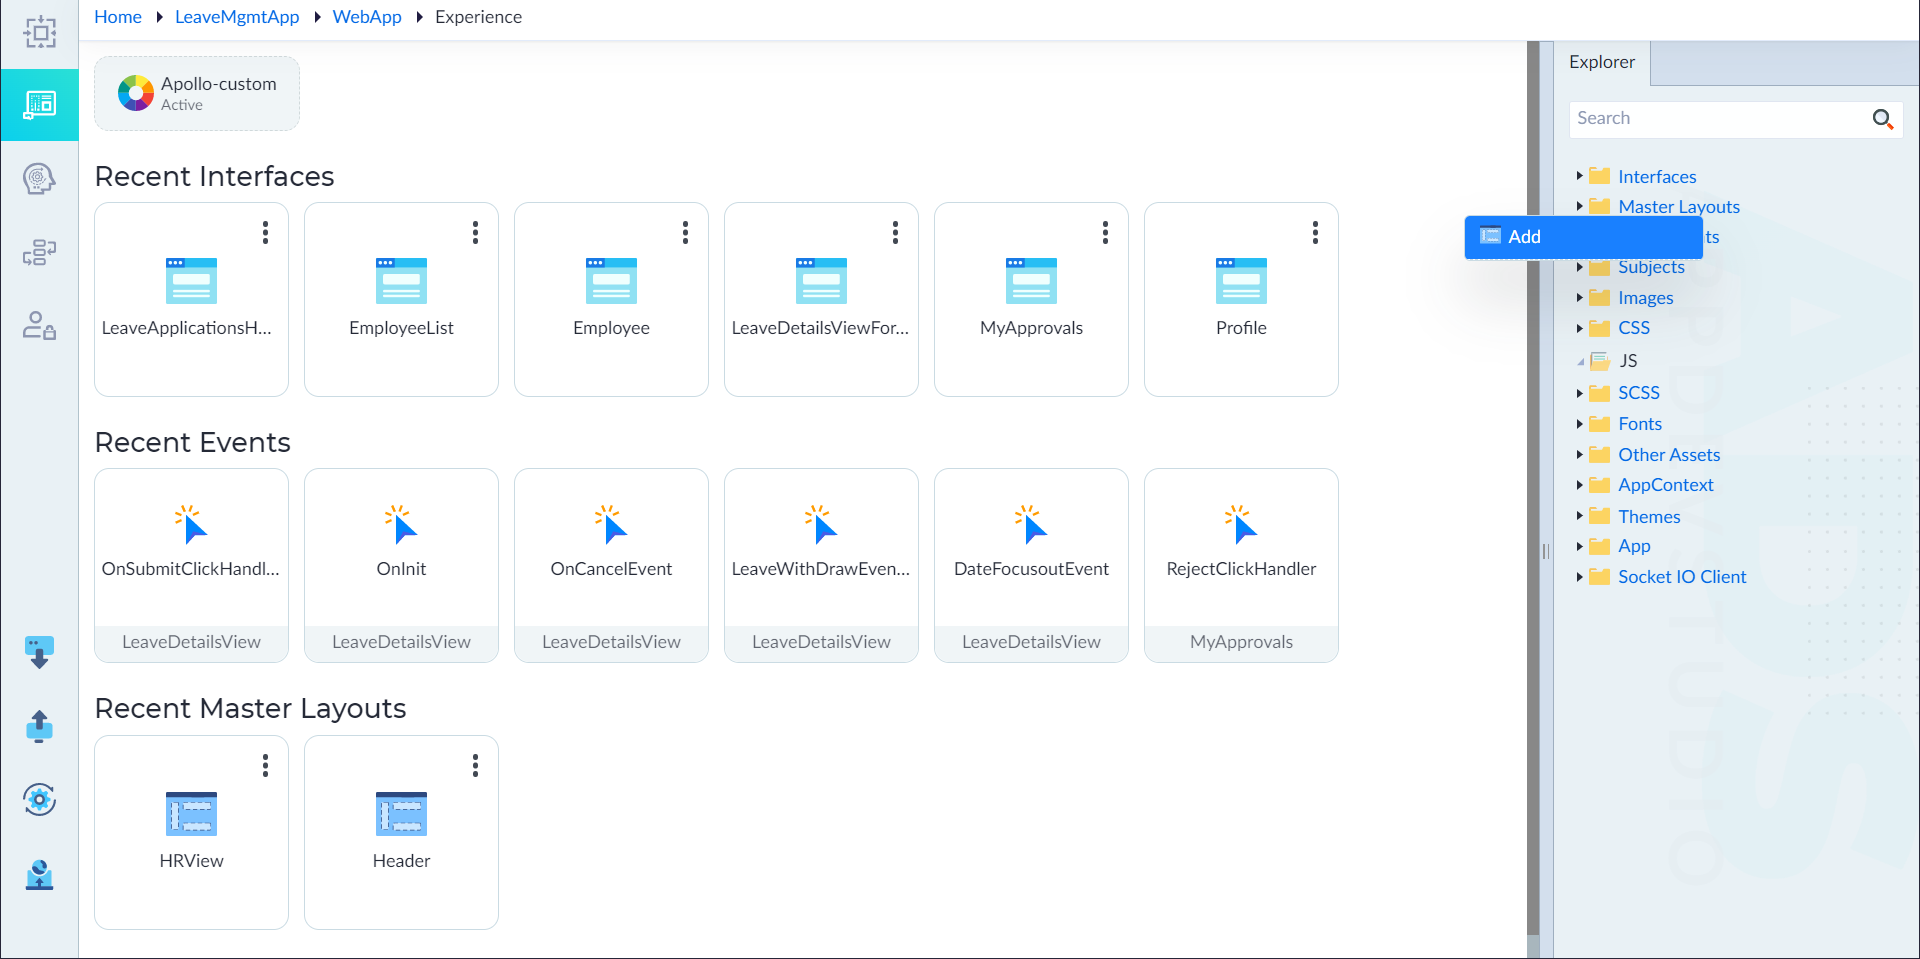Expand the SCSS folder arrow
The height and width of the screenshot is (959, 1920).
pyautogui.click(x=1579, y=393)
